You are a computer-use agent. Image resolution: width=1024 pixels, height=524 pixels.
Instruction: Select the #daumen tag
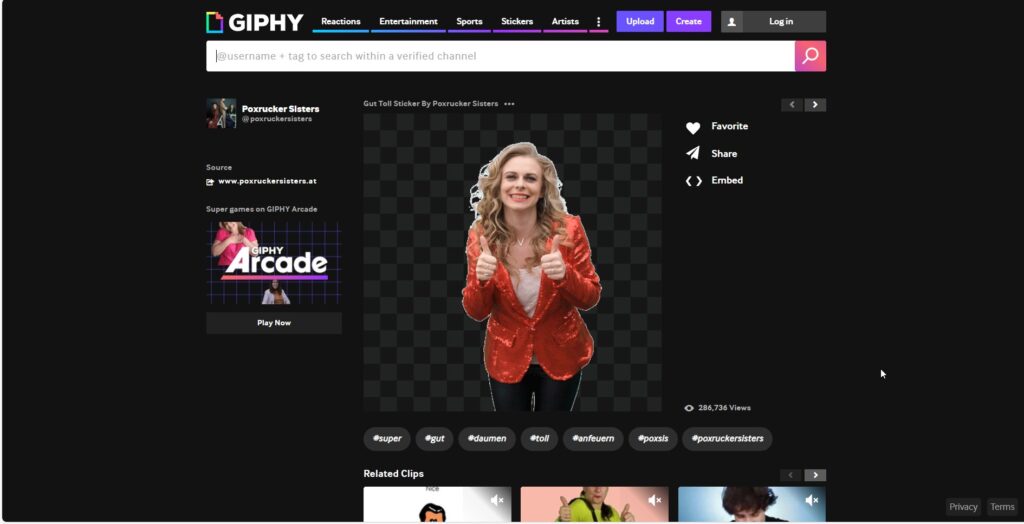(x=487, y=438)
